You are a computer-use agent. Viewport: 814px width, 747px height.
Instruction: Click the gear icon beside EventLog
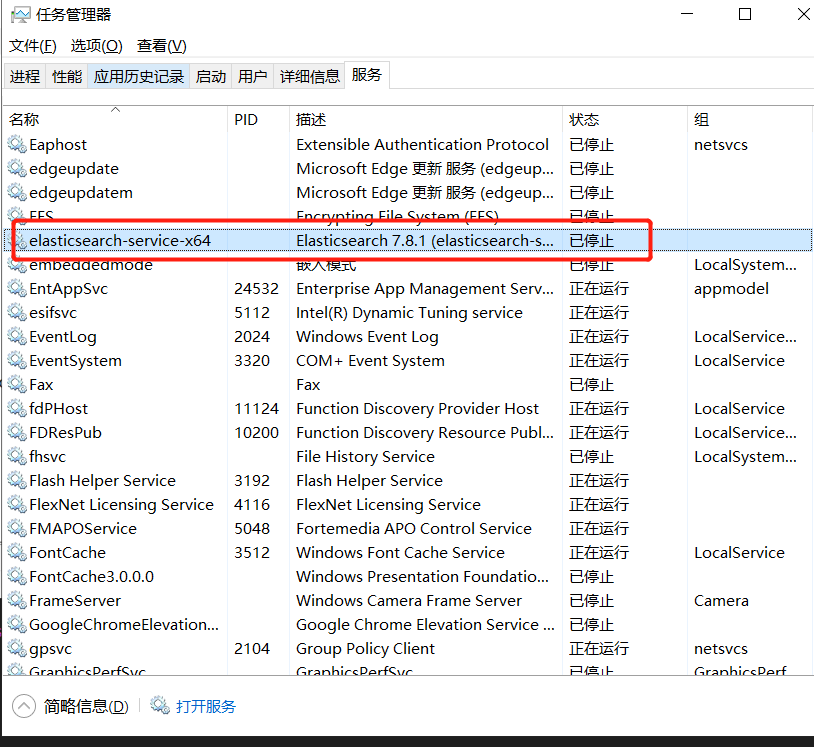pos(17,336)
